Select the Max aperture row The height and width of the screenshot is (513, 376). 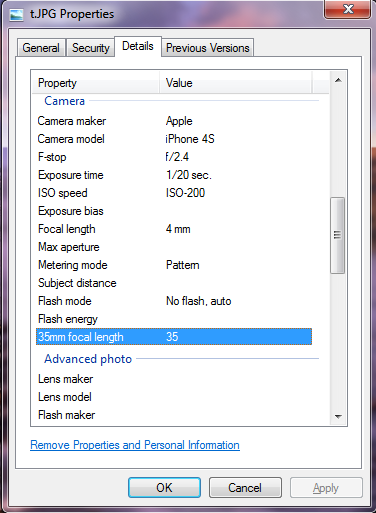point(174,247)
